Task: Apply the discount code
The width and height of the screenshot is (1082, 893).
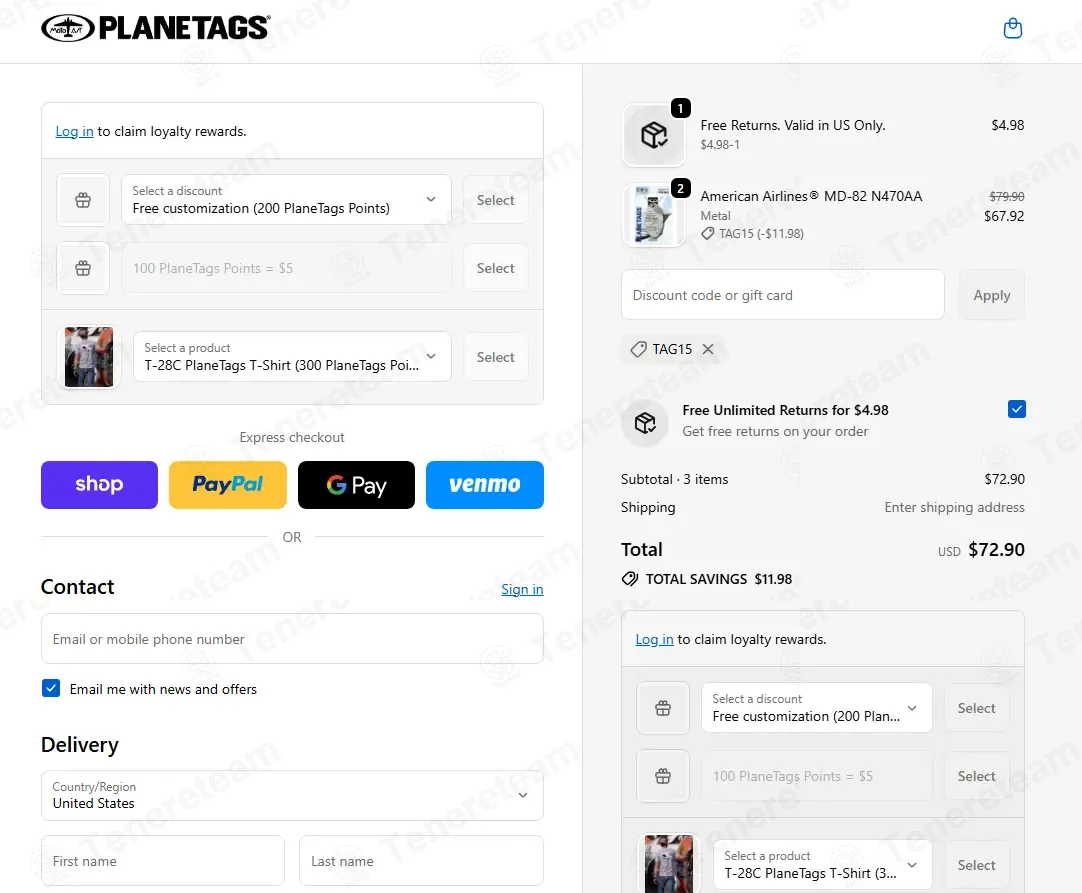Action: 992,295
